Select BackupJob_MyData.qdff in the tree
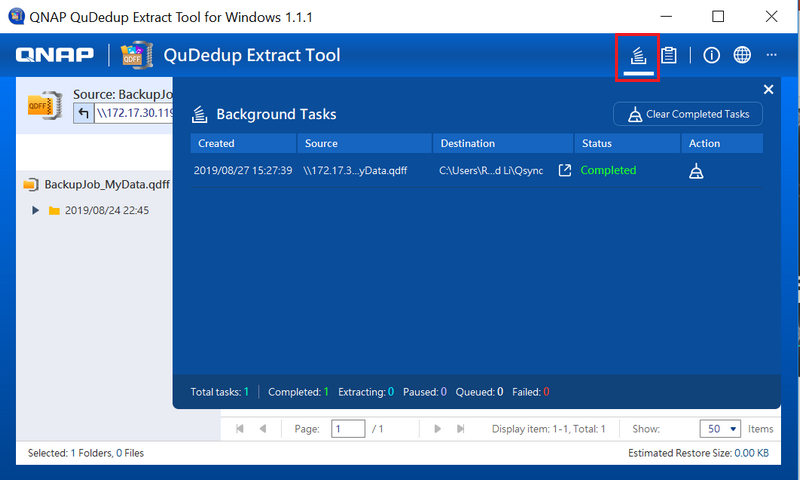This screenshot has width=800, height=480. tap(107, 185)
